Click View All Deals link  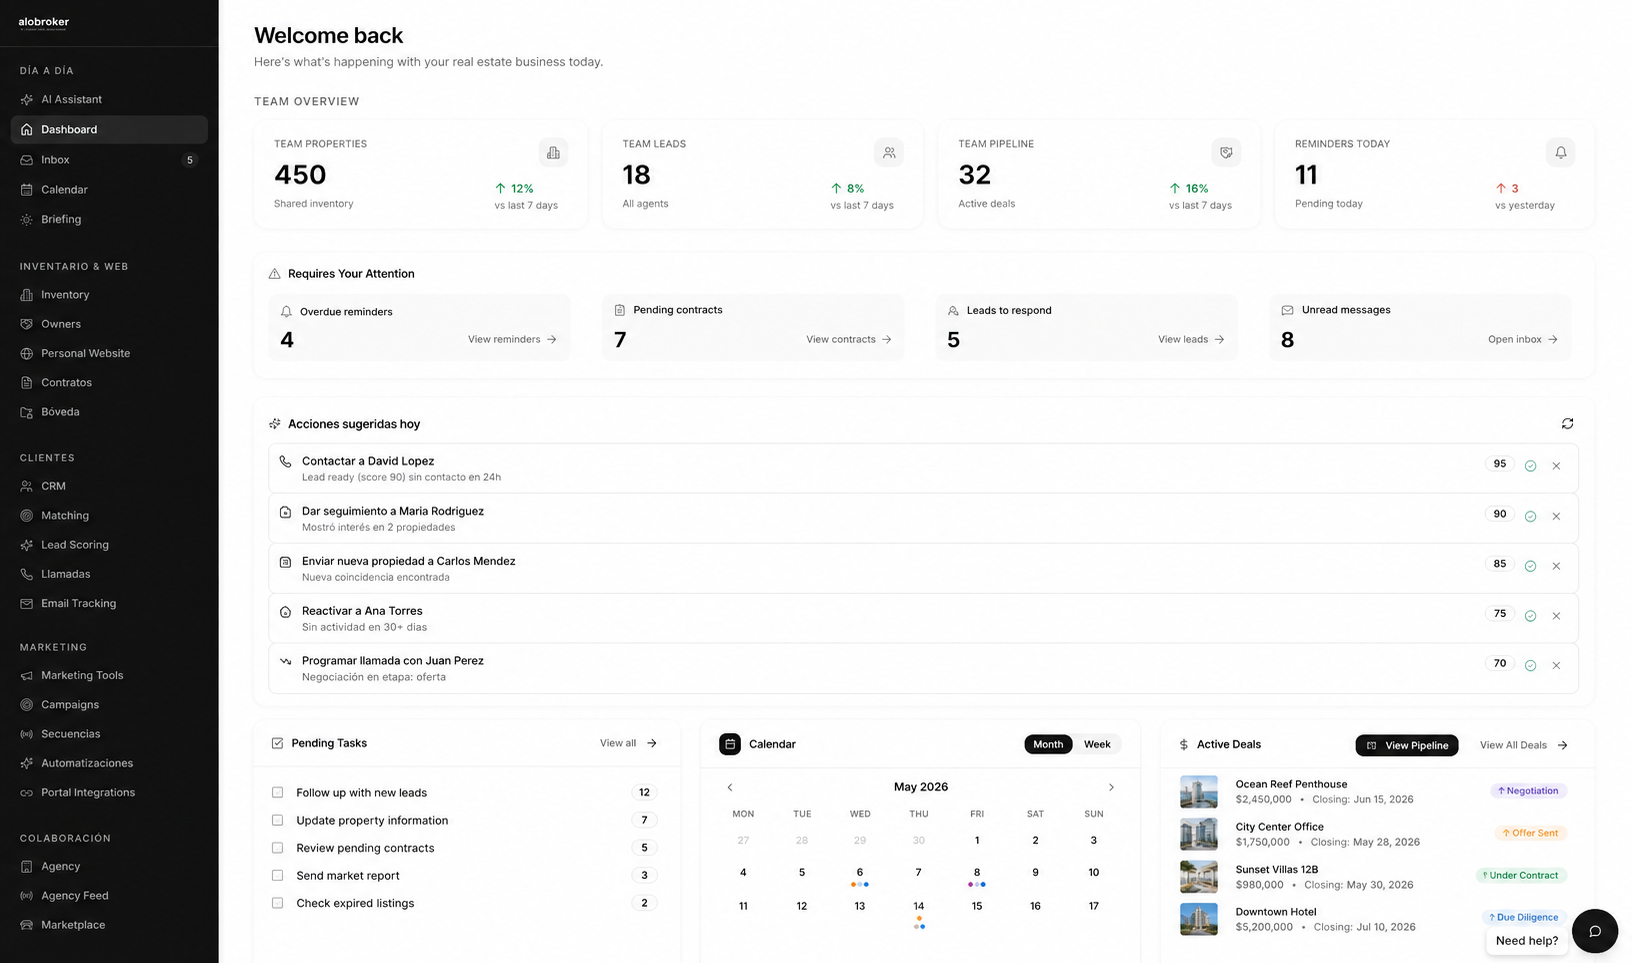1524,745
